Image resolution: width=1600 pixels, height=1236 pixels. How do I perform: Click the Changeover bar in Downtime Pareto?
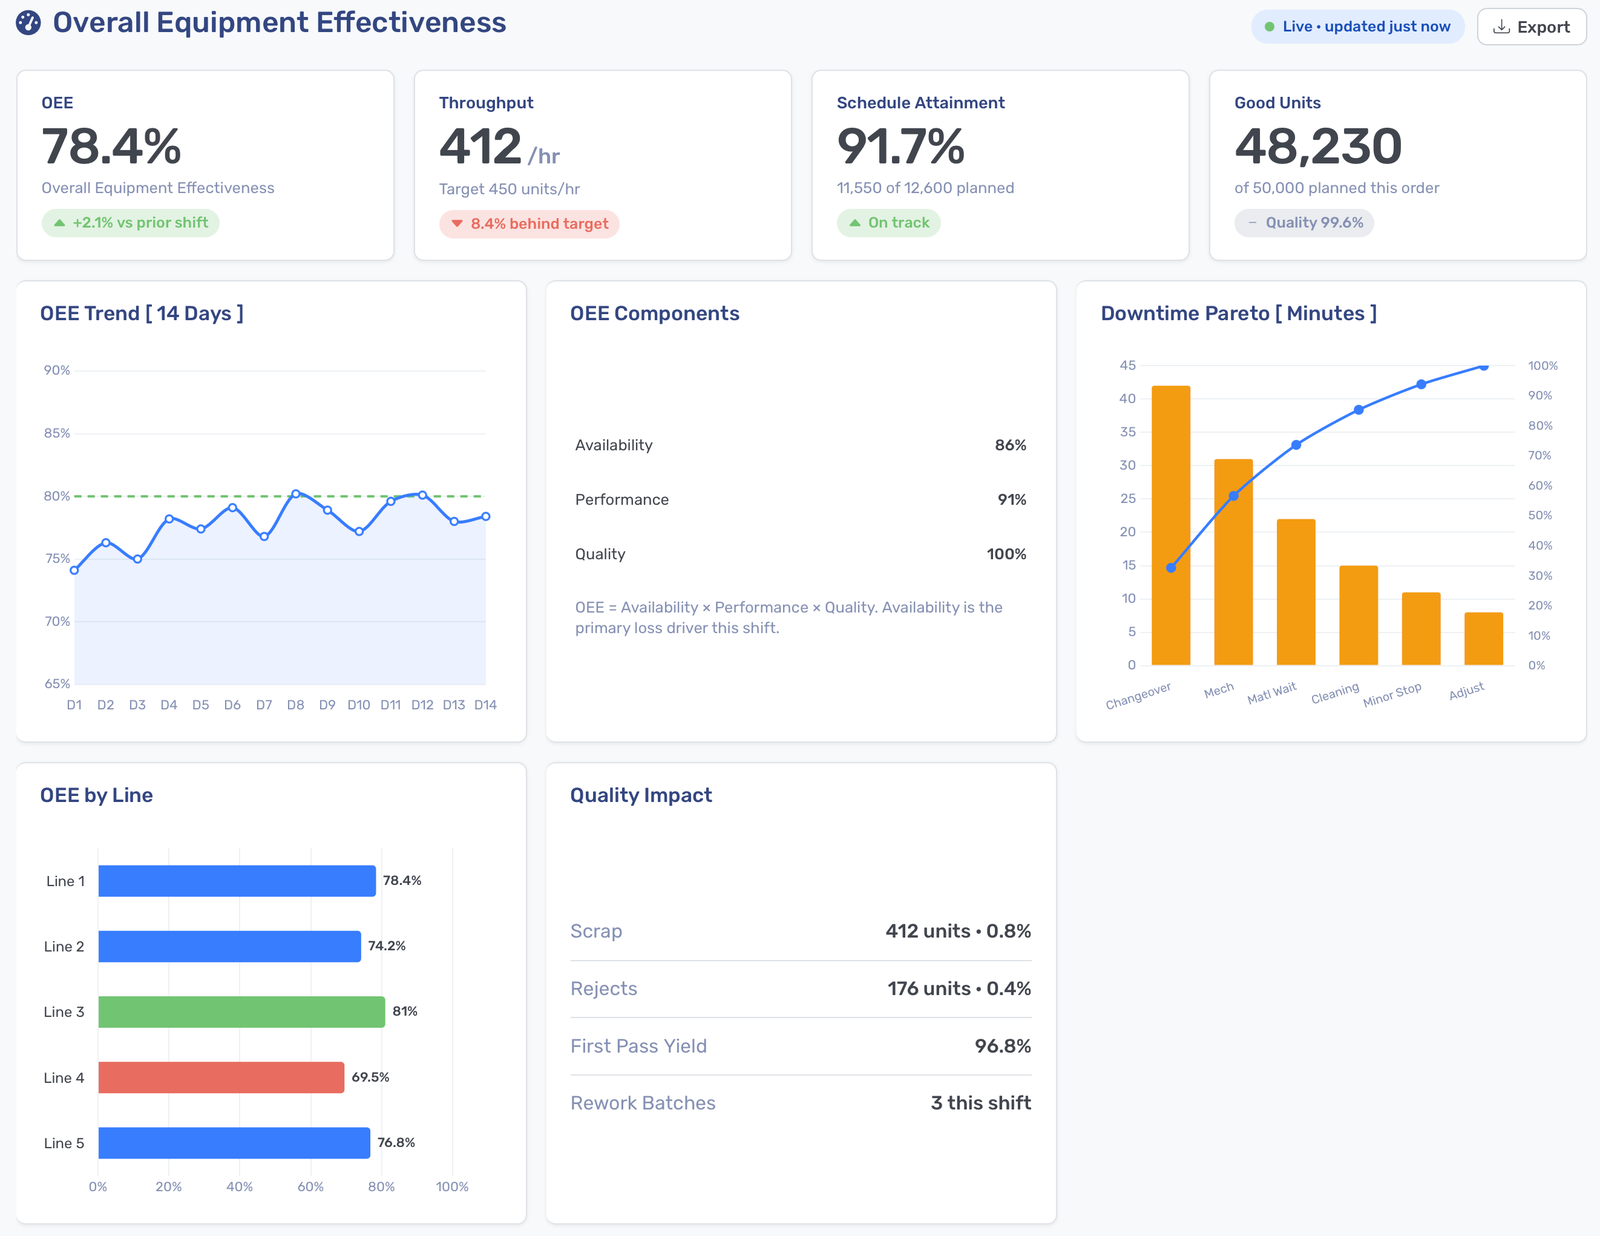1171,526
